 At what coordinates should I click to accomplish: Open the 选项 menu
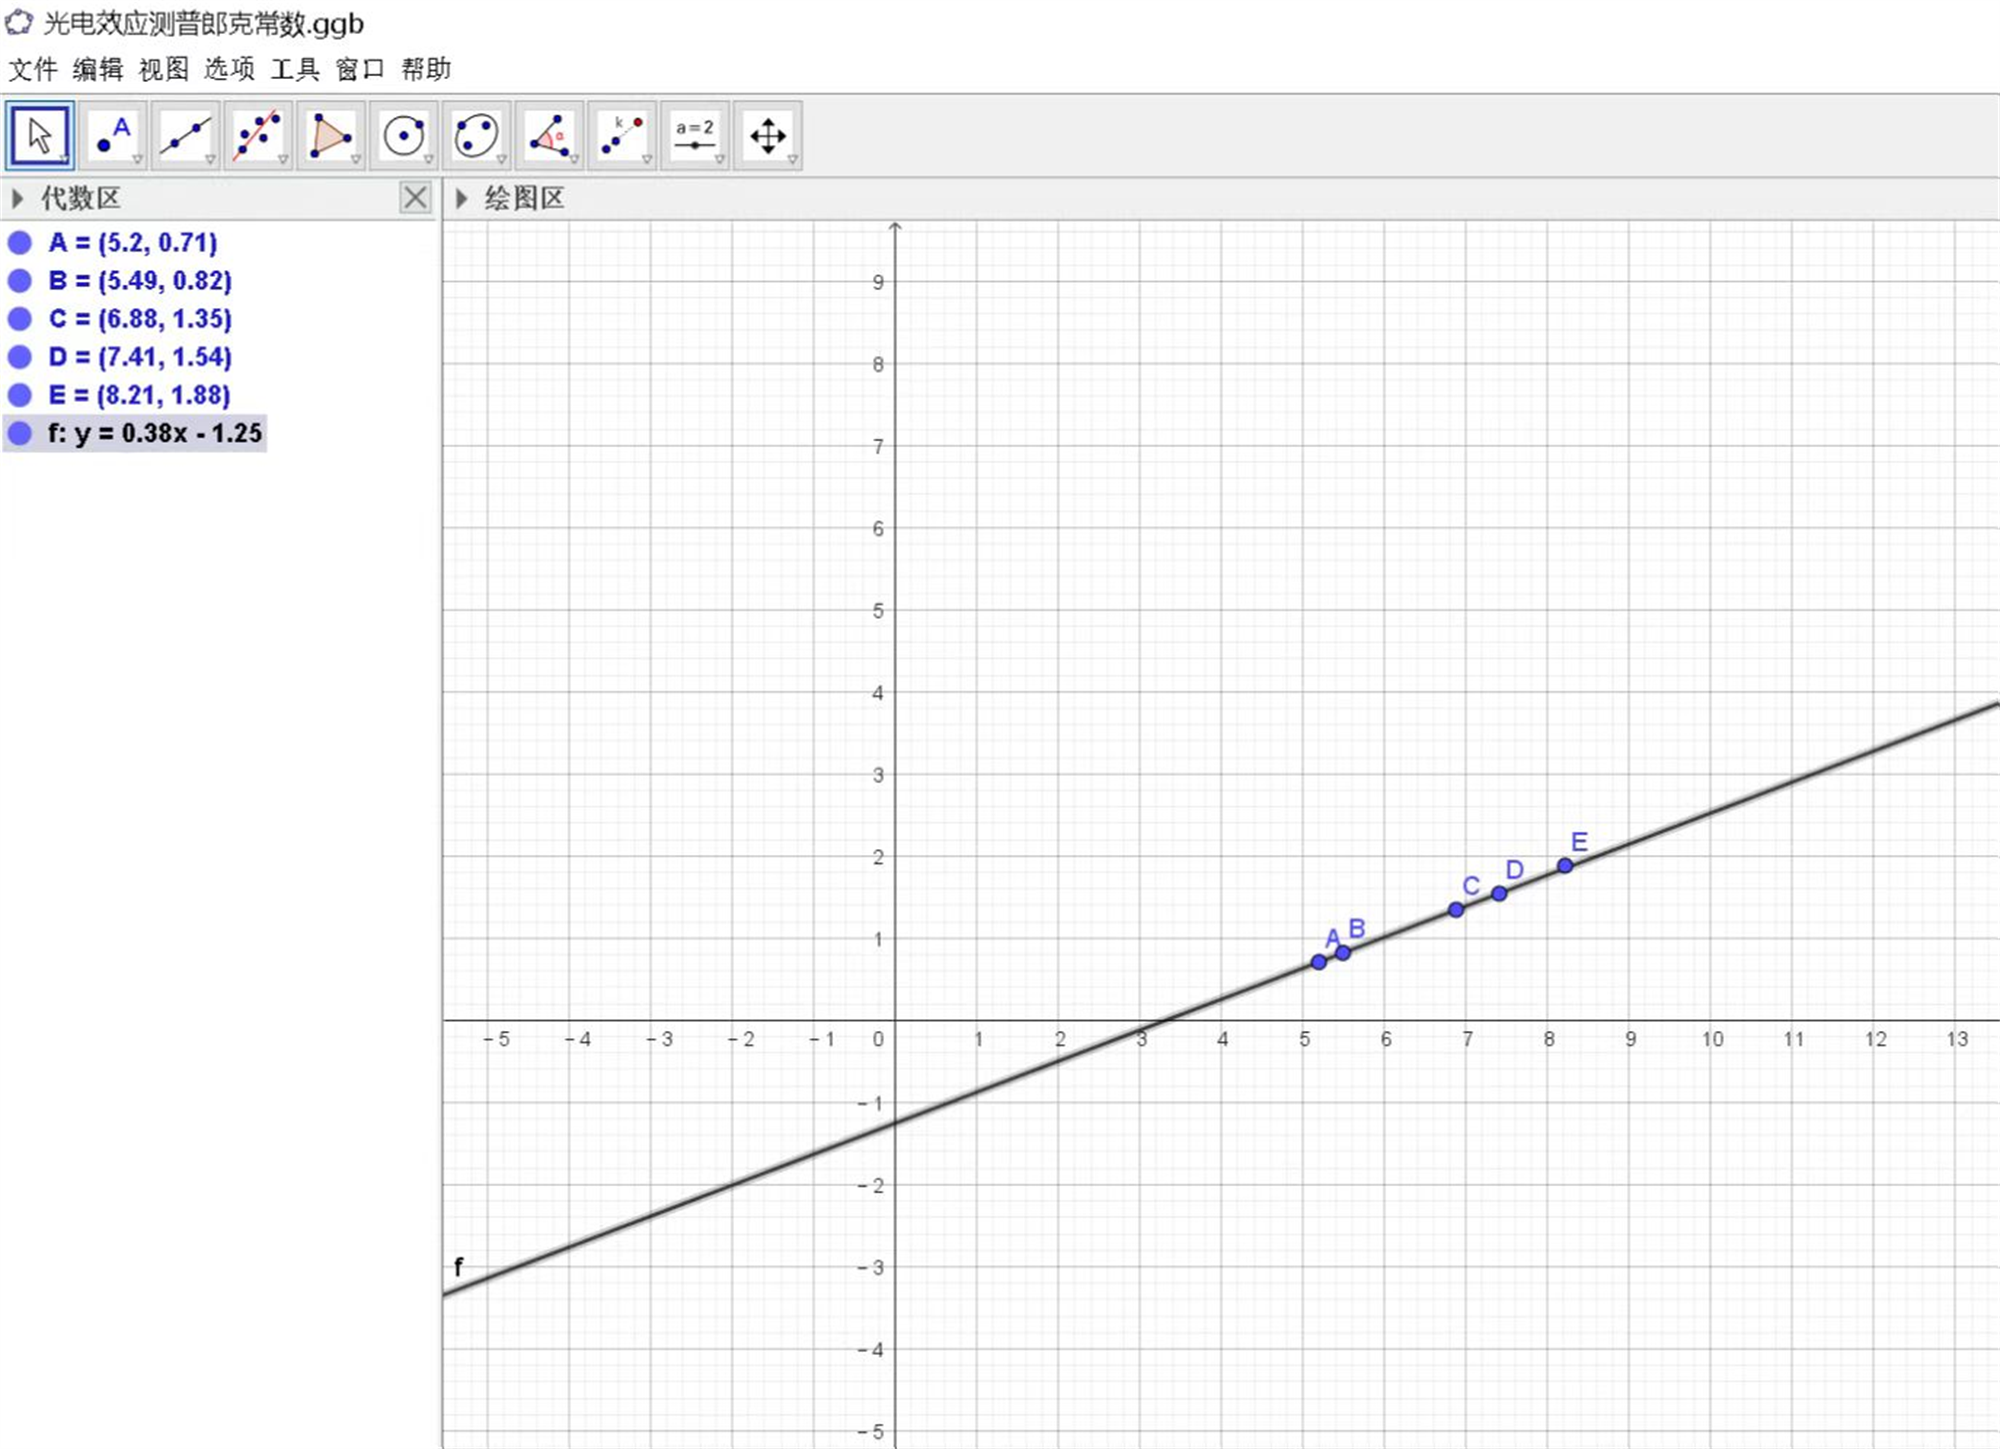click(x=229, y=69)
